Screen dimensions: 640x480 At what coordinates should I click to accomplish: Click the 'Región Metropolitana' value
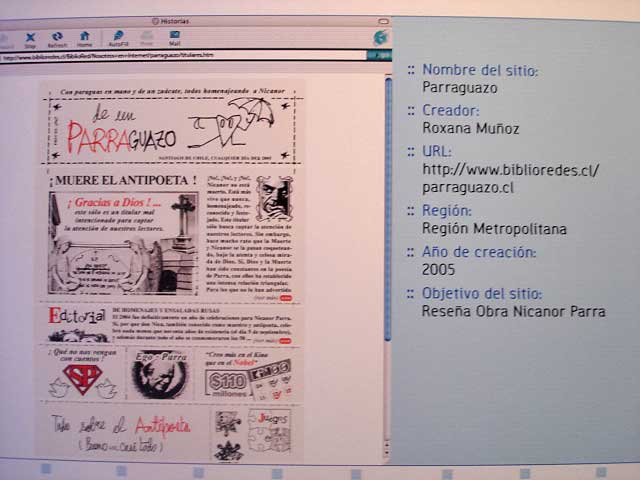[494, 229]
